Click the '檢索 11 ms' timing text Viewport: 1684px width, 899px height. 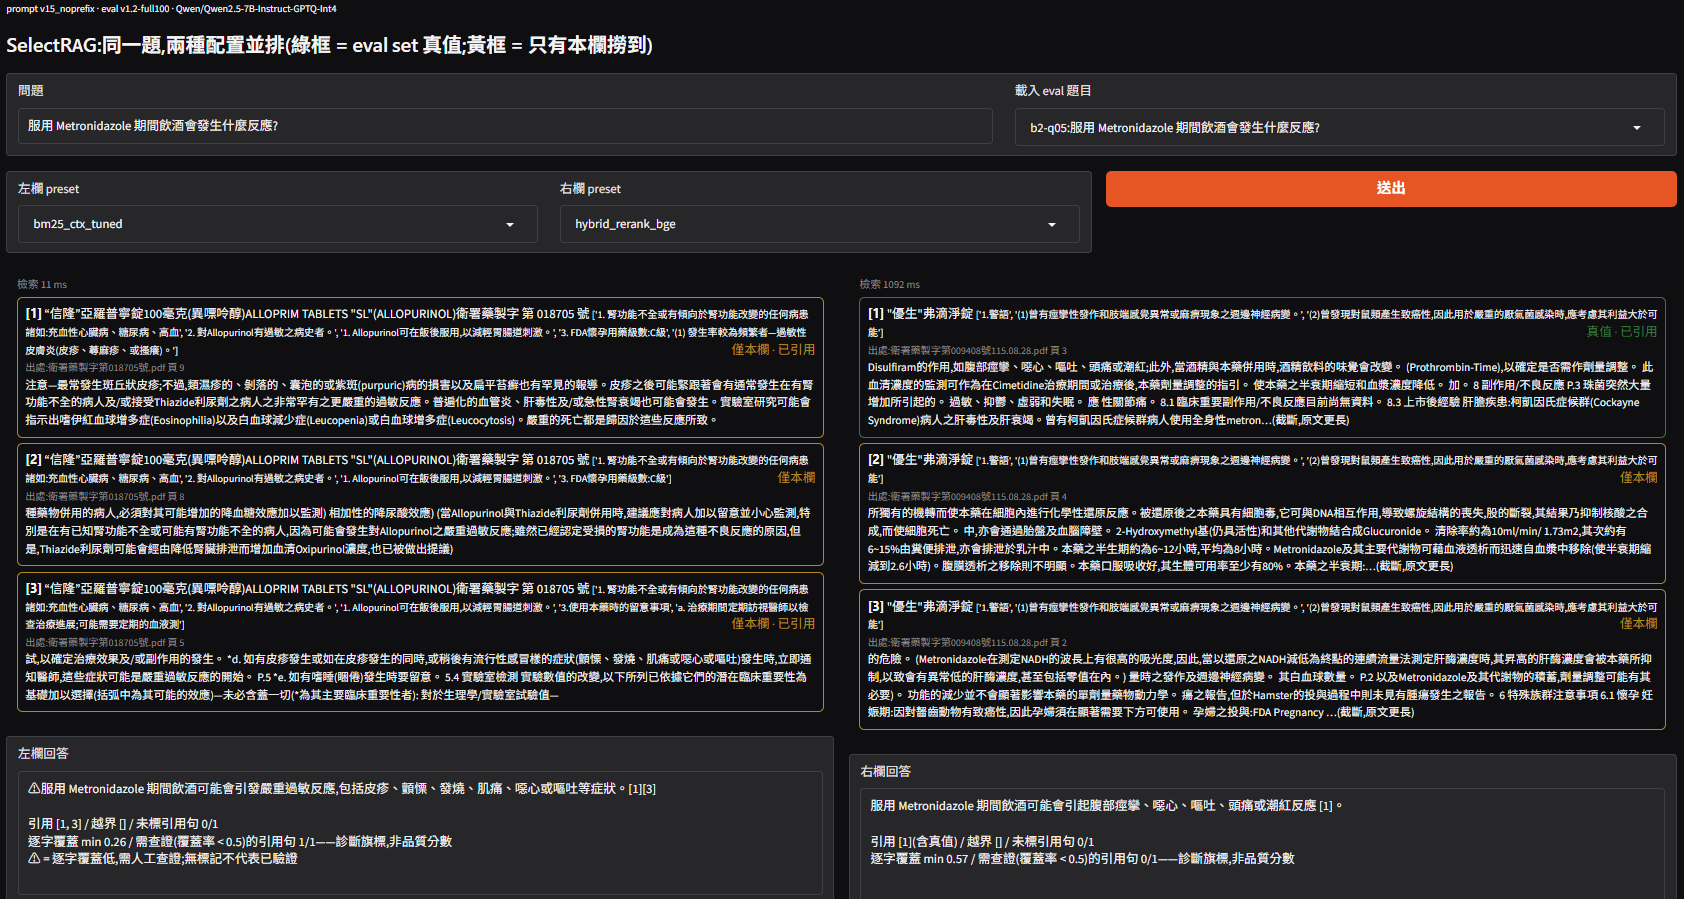pyautogui.click(x=42, y=285)
